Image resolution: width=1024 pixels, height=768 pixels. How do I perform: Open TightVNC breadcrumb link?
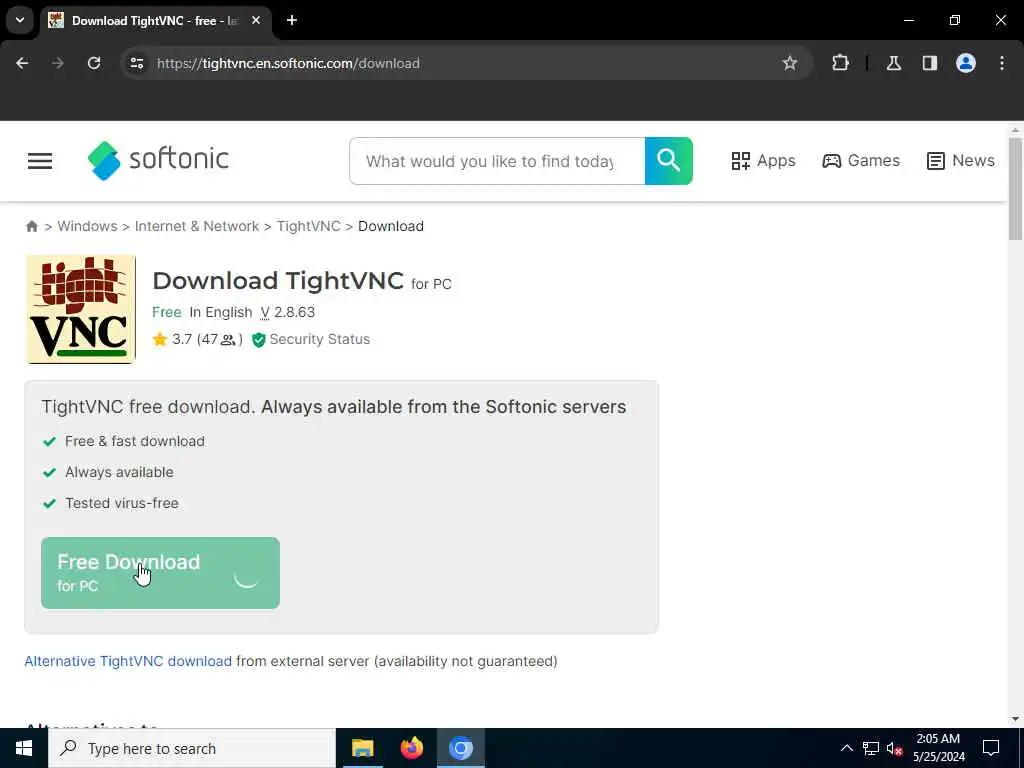point(308,226)
